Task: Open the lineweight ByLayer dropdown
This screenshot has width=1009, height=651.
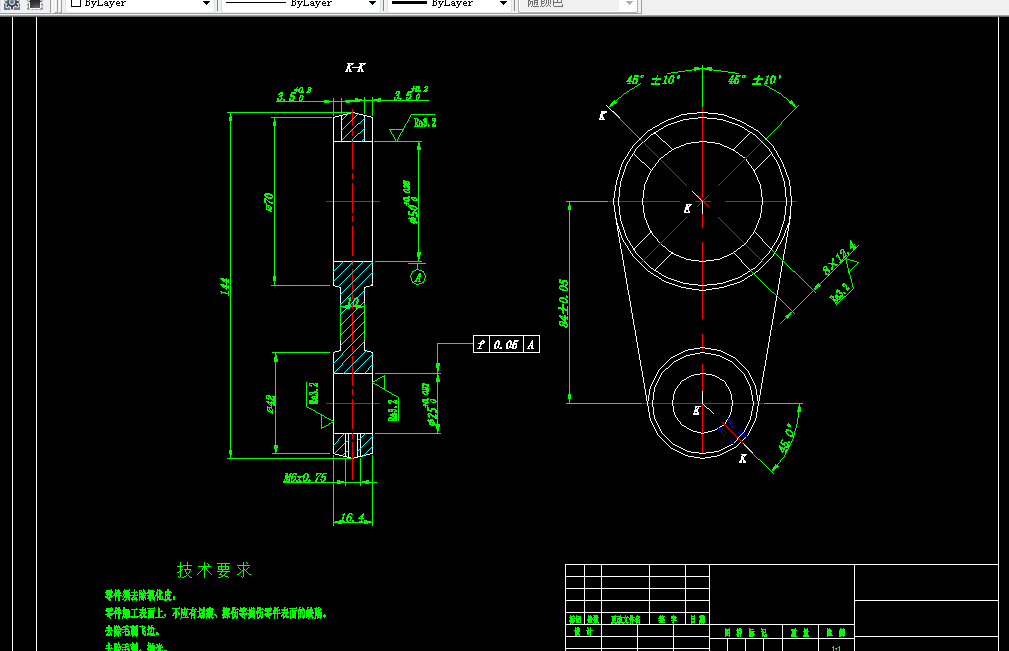Action: (449, 4)
